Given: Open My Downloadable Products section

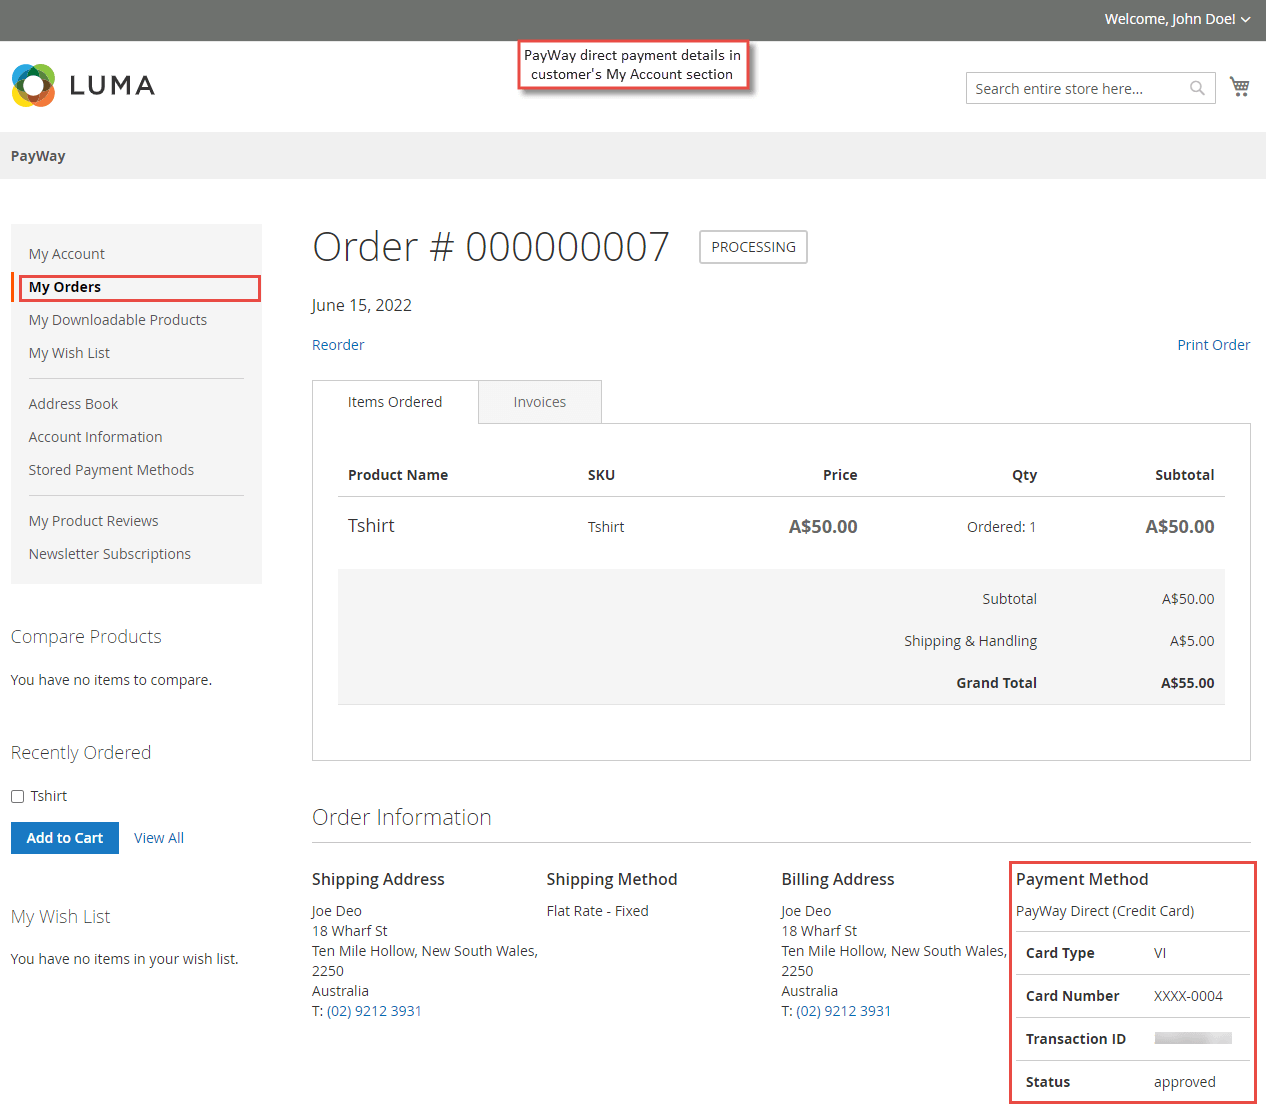Looking at the screenshot, I should [118, 319].
